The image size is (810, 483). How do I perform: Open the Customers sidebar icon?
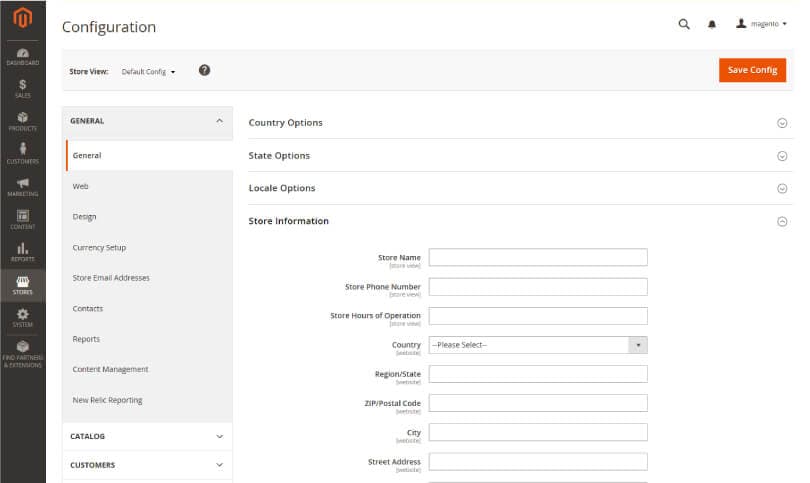[x=22, y=153]
